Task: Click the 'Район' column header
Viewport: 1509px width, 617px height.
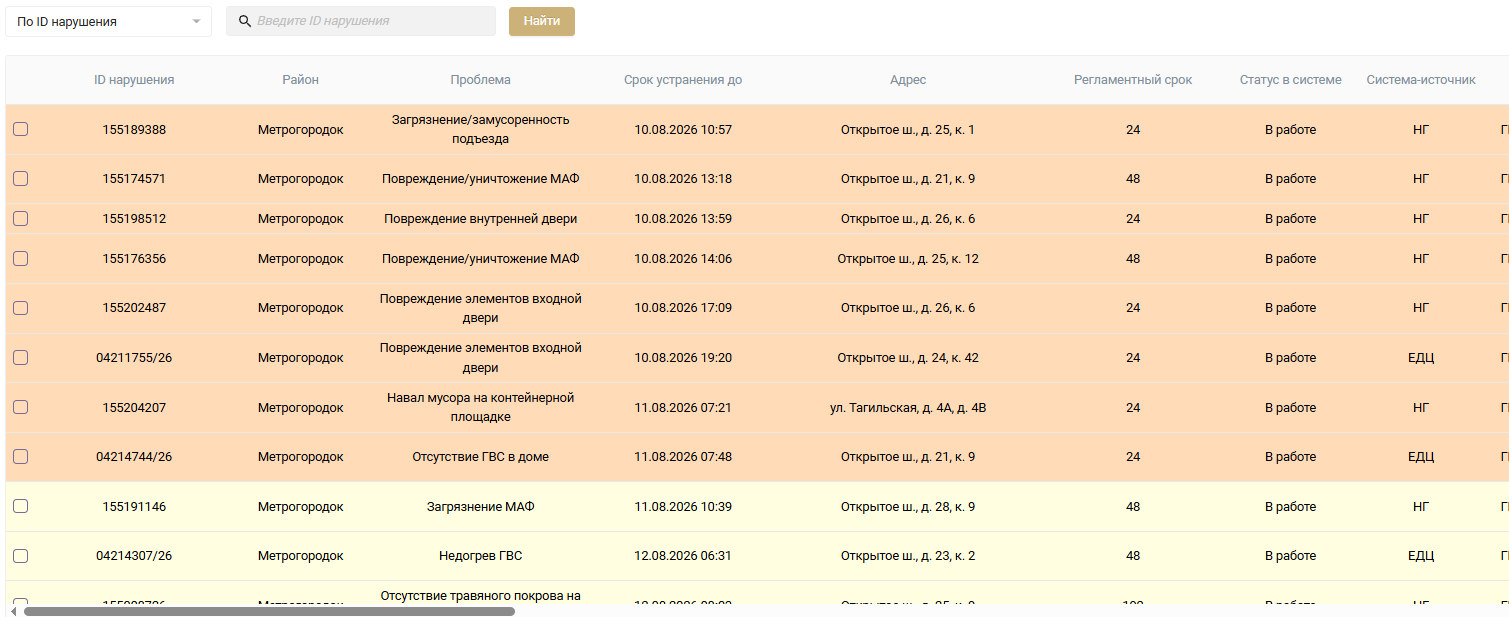Action: tap(300, 80)
